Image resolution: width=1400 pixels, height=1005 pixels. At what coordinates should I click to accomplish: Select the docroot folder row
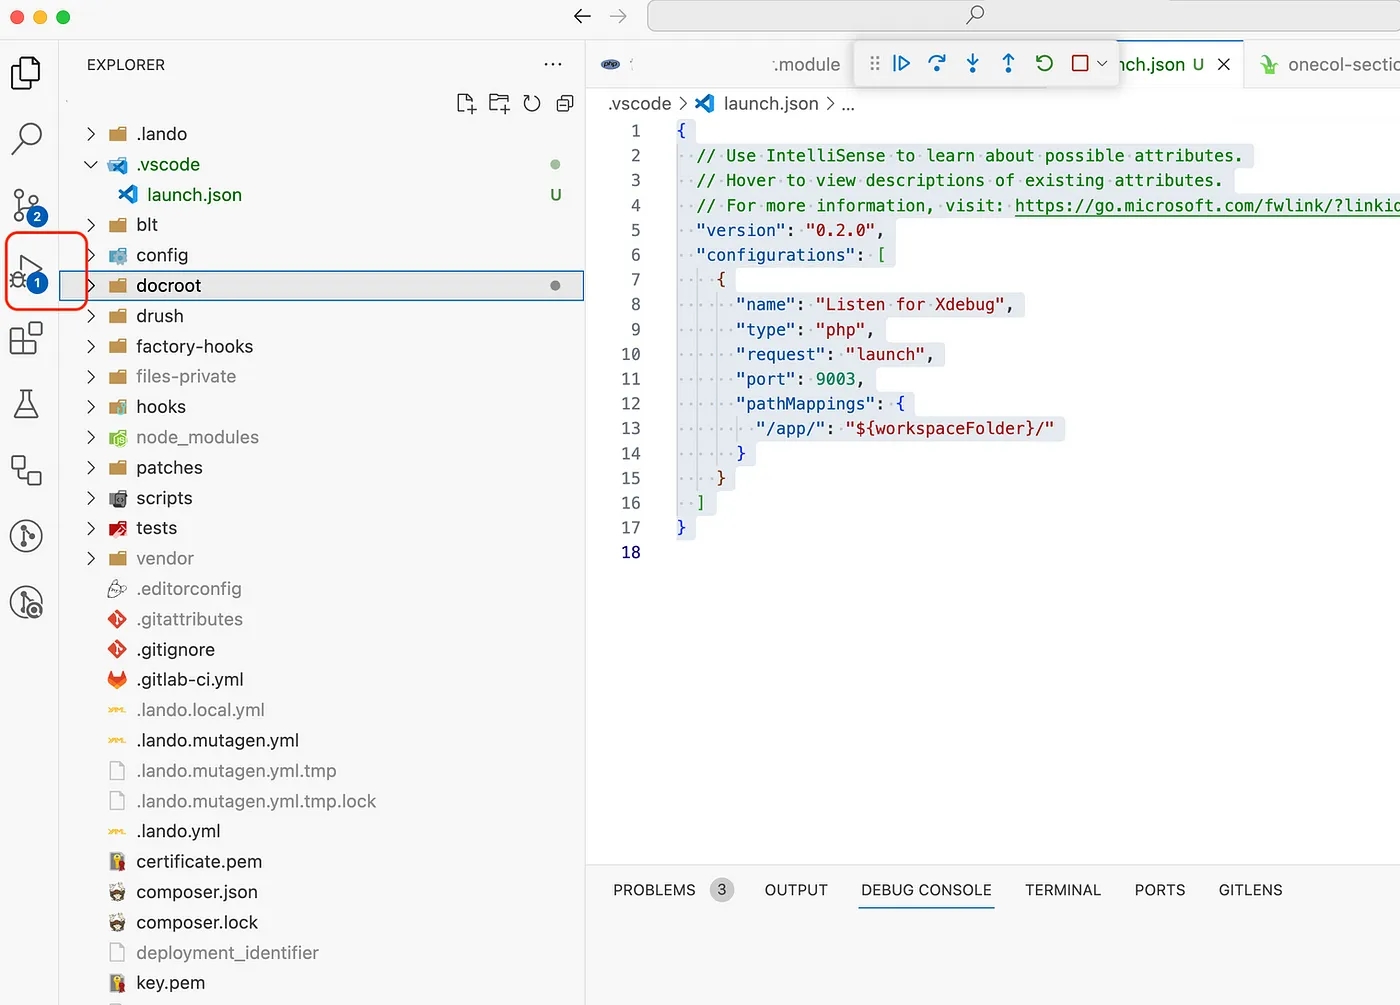[x=321, y=286]
